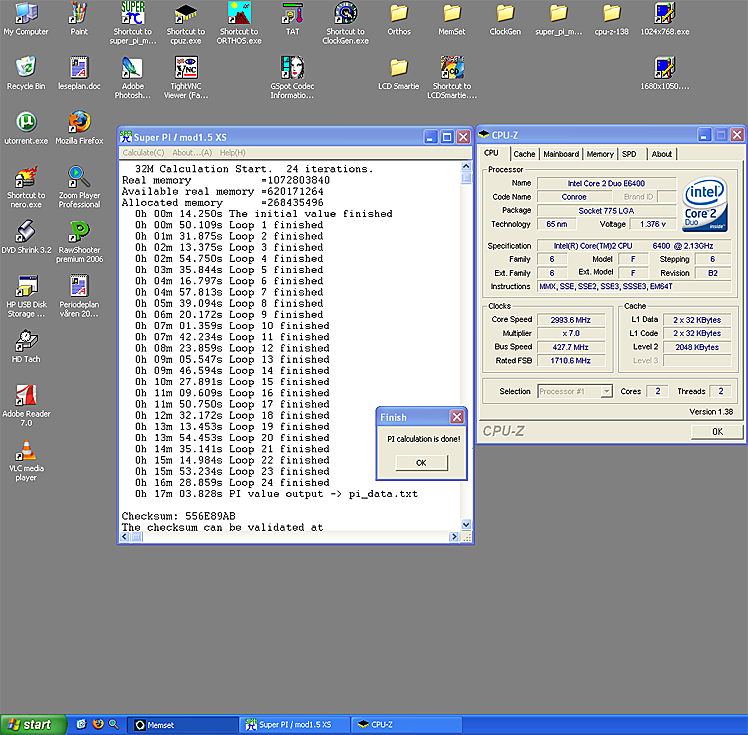748x735 pixels.
Task: Open the TAT desktop shortcut
Action: pyautogui.click(x=292, y=19)
